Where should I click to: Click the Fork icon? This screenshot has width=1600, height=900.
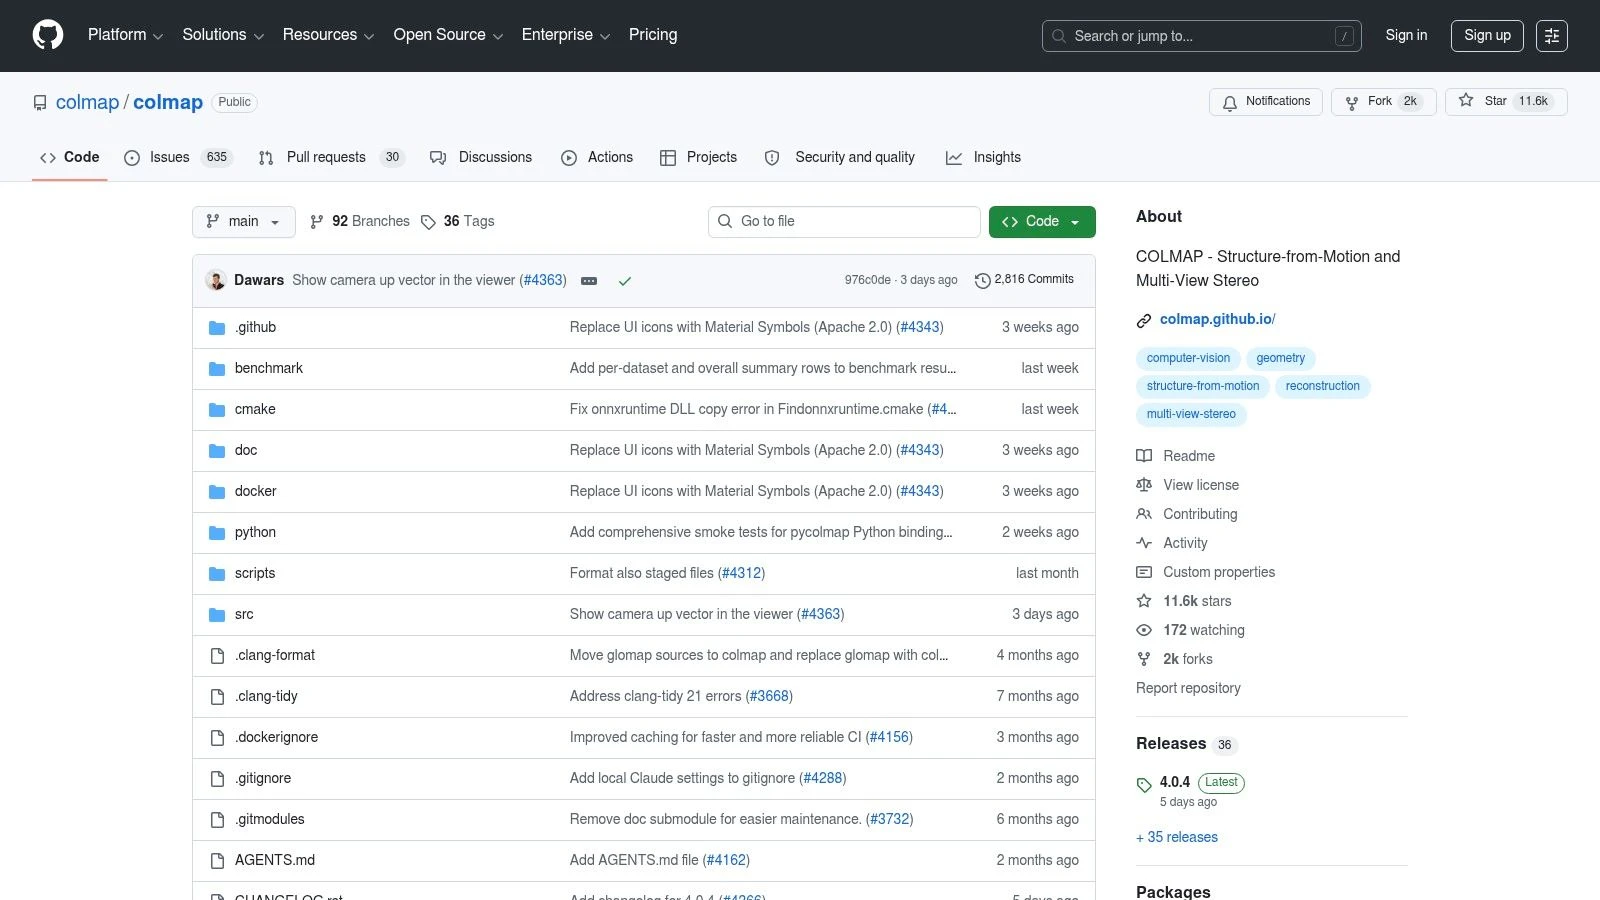[x=1352, y=103]
